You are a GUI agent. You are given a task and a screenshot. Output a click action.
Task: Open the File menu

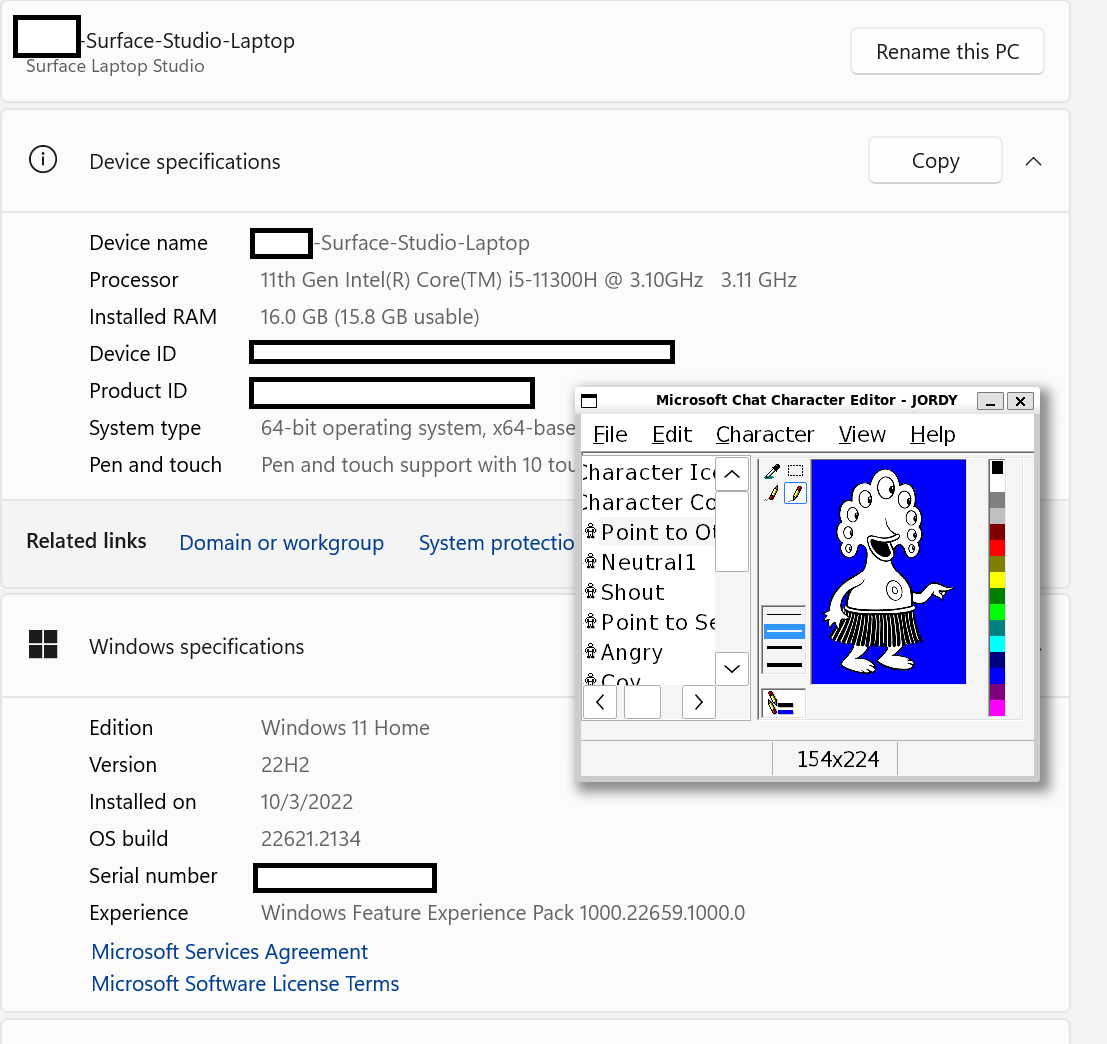pos(610,434)
